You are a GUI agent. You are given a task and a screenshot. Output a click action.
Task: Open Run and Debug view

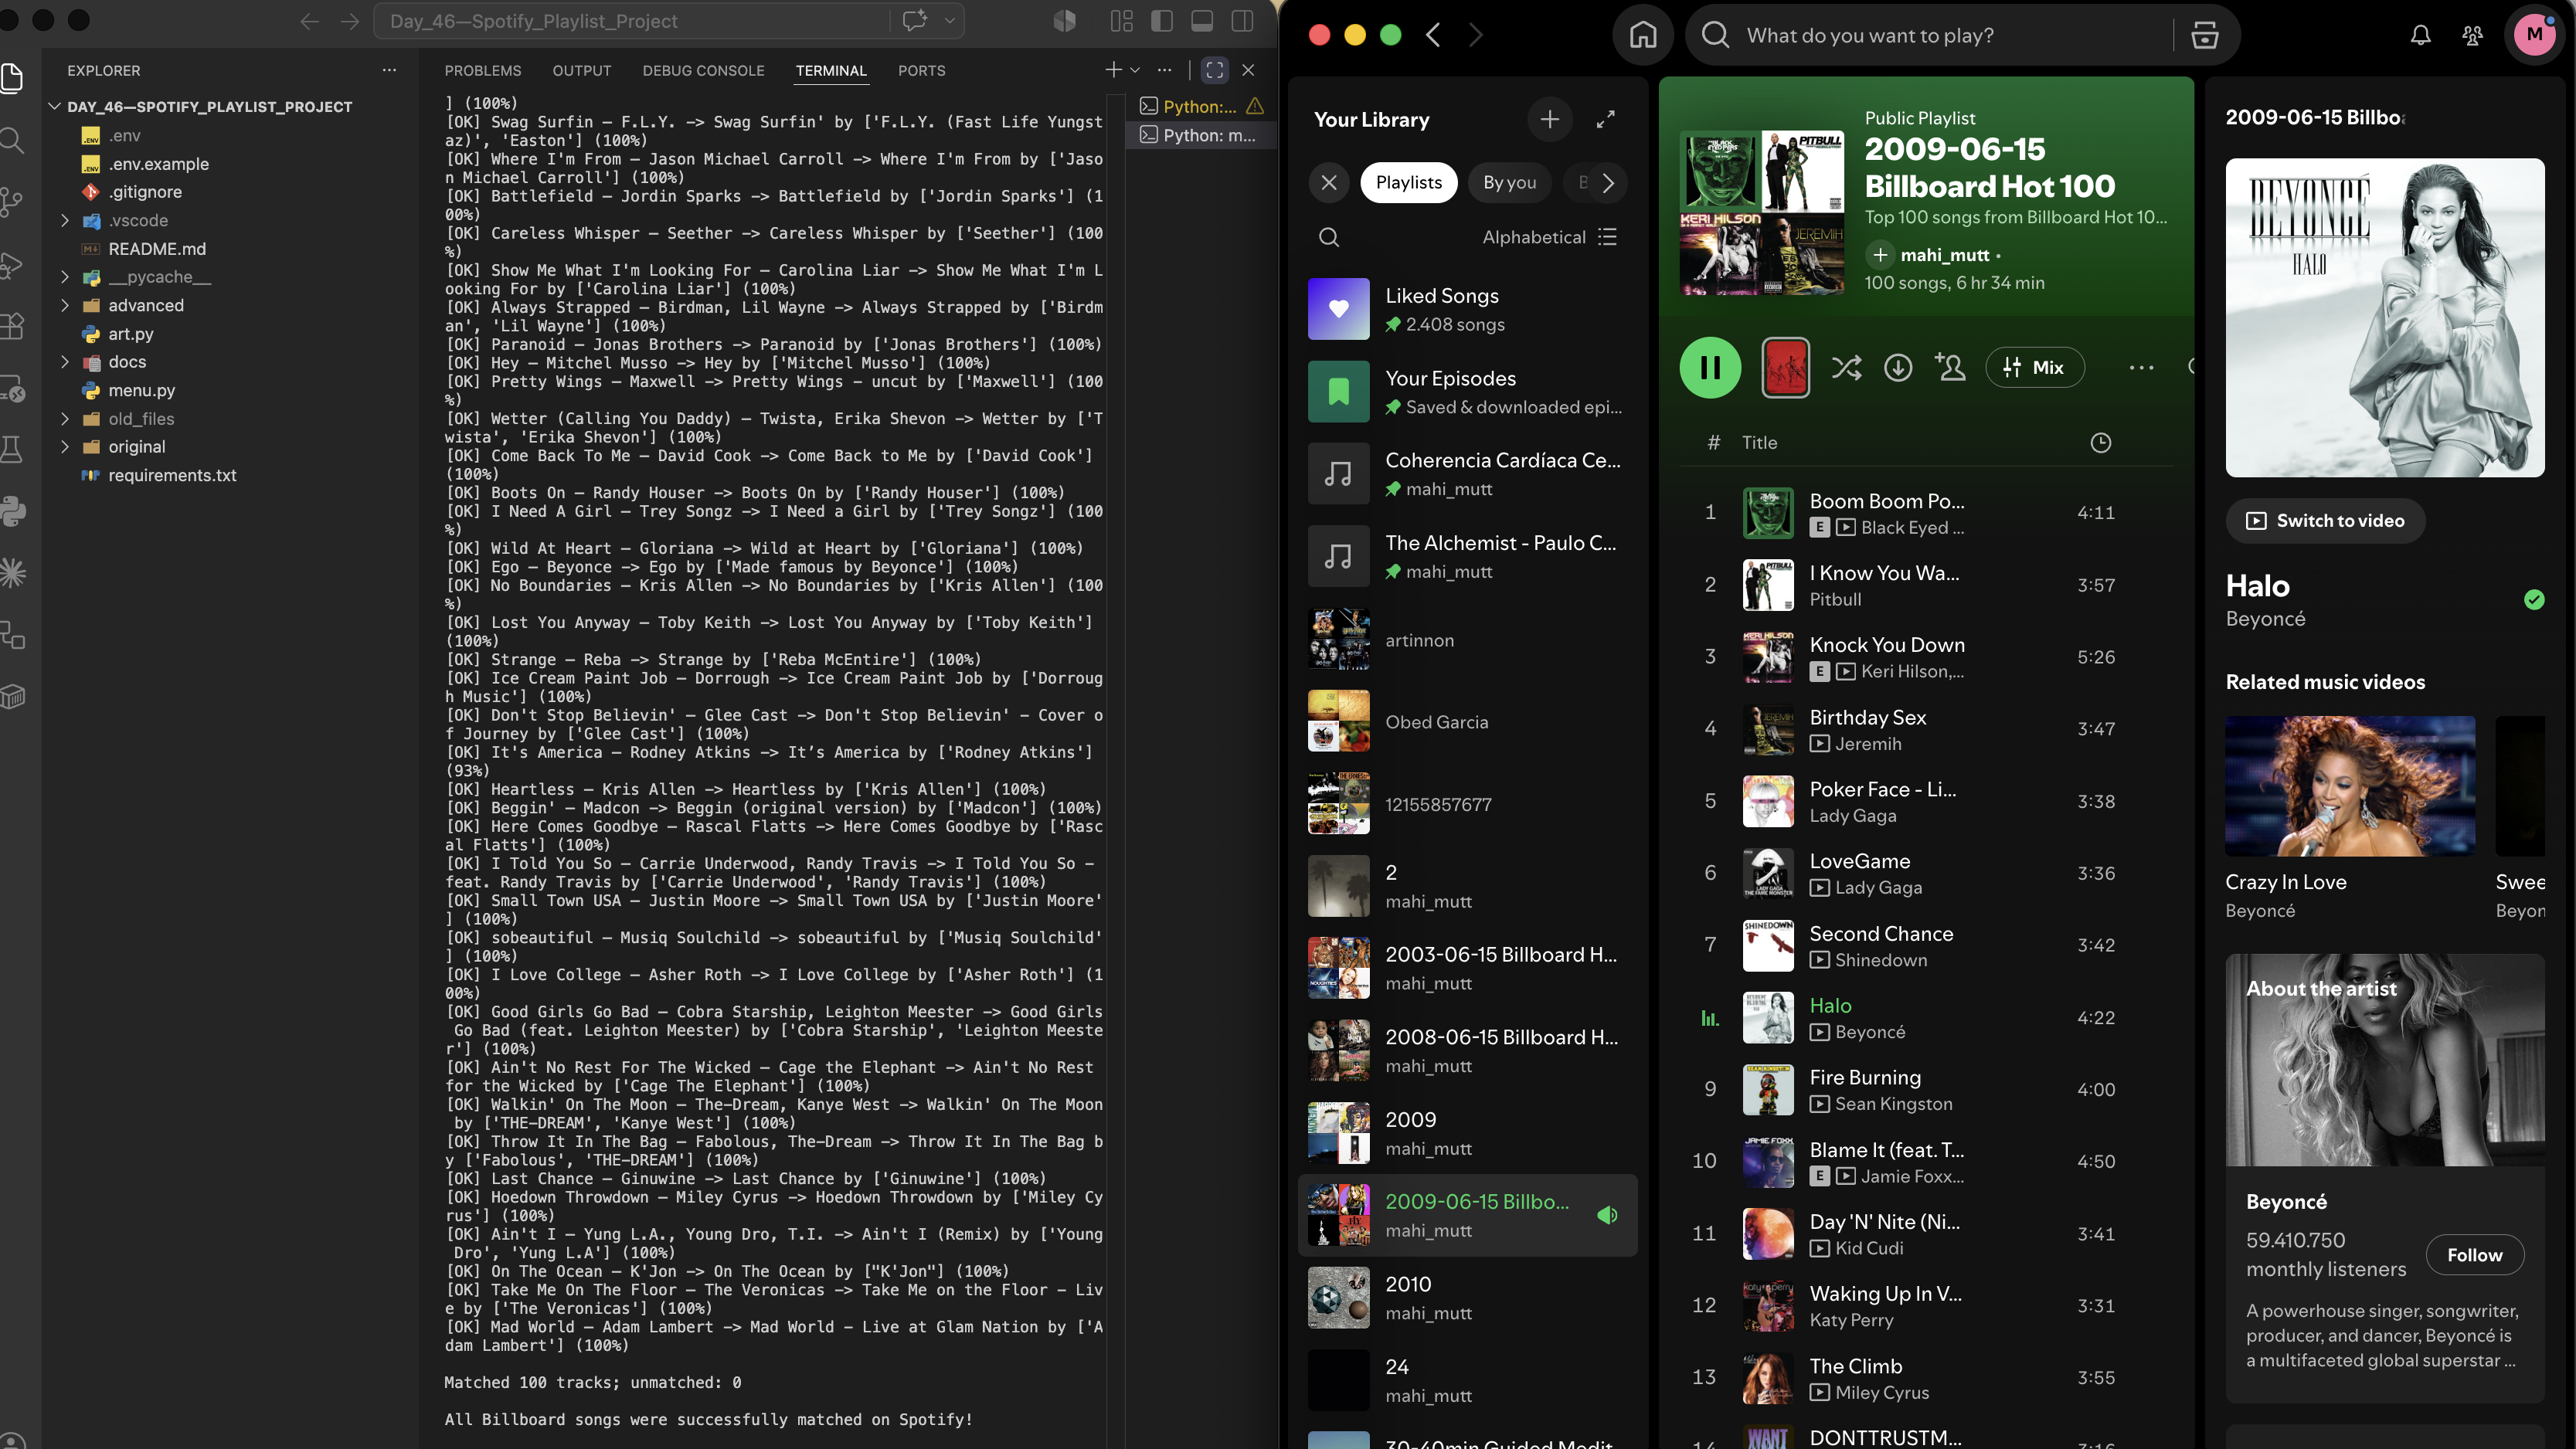[x=12, y=265]
